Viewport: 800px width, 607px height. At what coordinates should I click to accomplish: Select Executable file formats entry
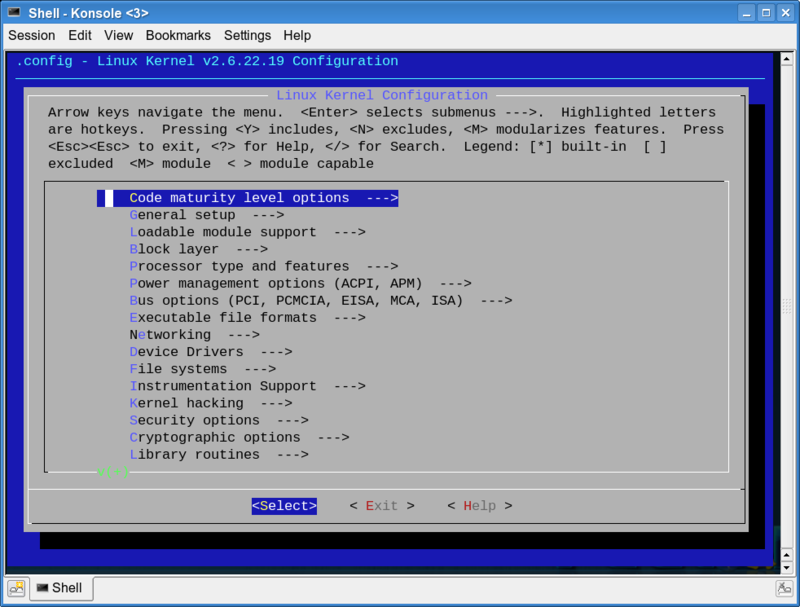click(247, 317)
